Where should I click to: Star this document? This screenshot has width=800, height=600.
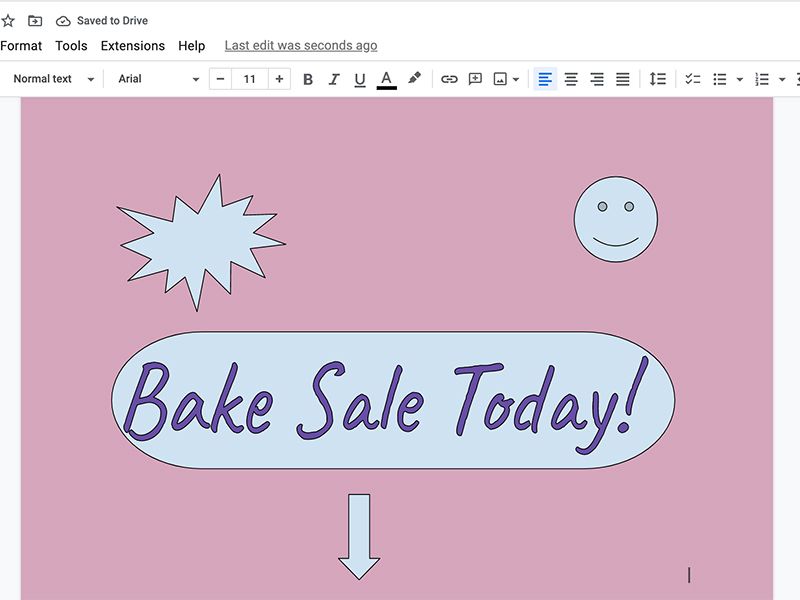click(10, 20)
